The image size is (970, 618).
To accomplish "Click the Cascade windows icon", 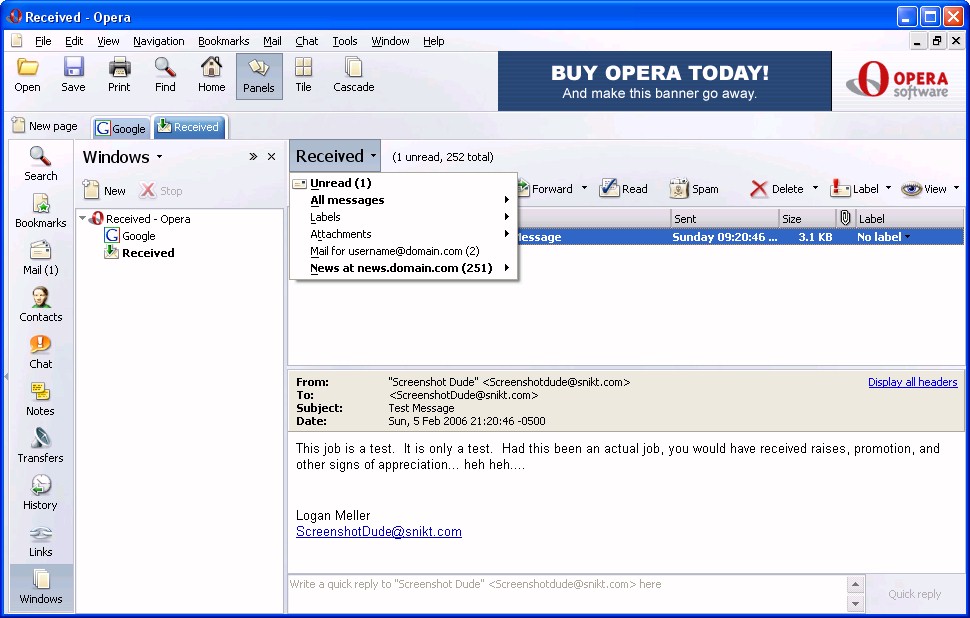I will coord(353,75).
